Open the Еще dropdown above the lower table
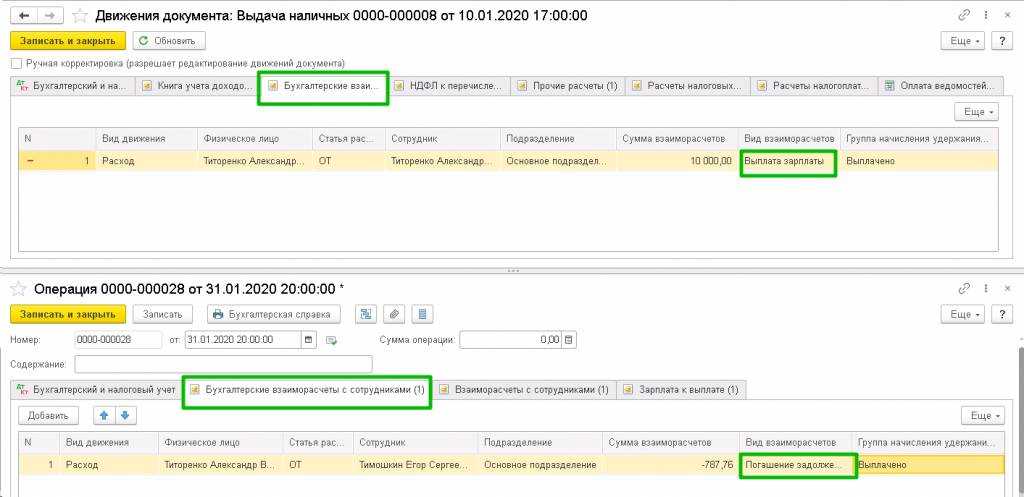Screen dimensions: 1024x497 click(x=982, y=415)
